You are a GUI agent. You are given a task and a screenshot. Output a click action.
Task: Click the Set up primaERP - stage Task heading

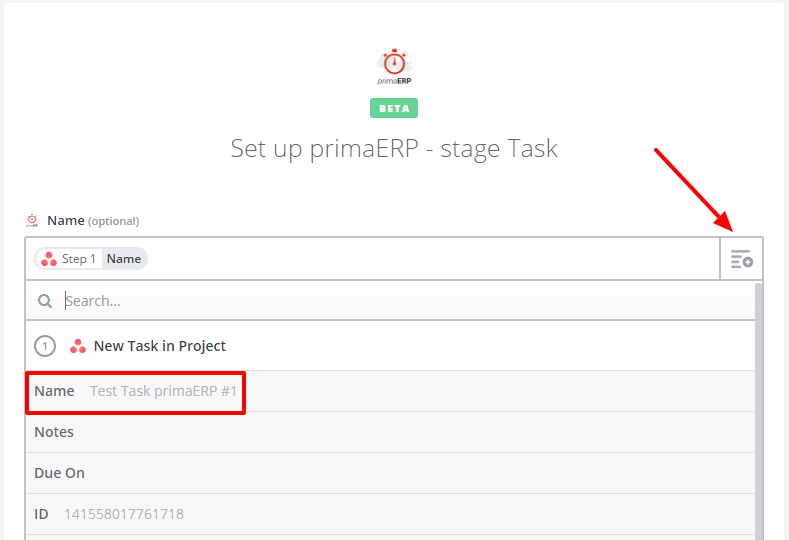[394, 149]
